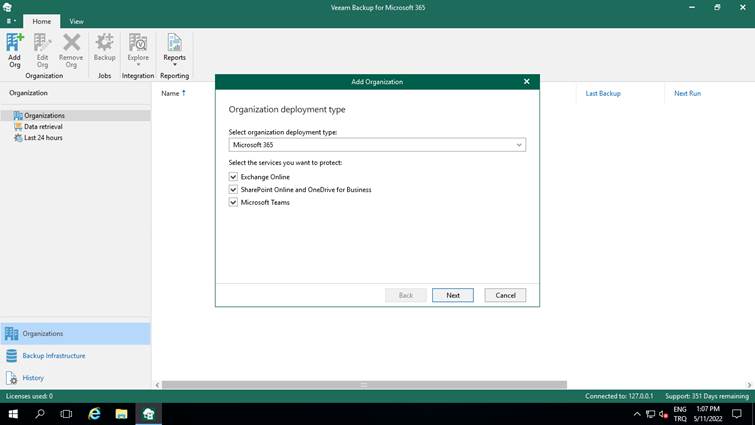Uncheck the Microsoft Teams checkbox
Viewport: 755px width, 425px height.
point(233,203)
